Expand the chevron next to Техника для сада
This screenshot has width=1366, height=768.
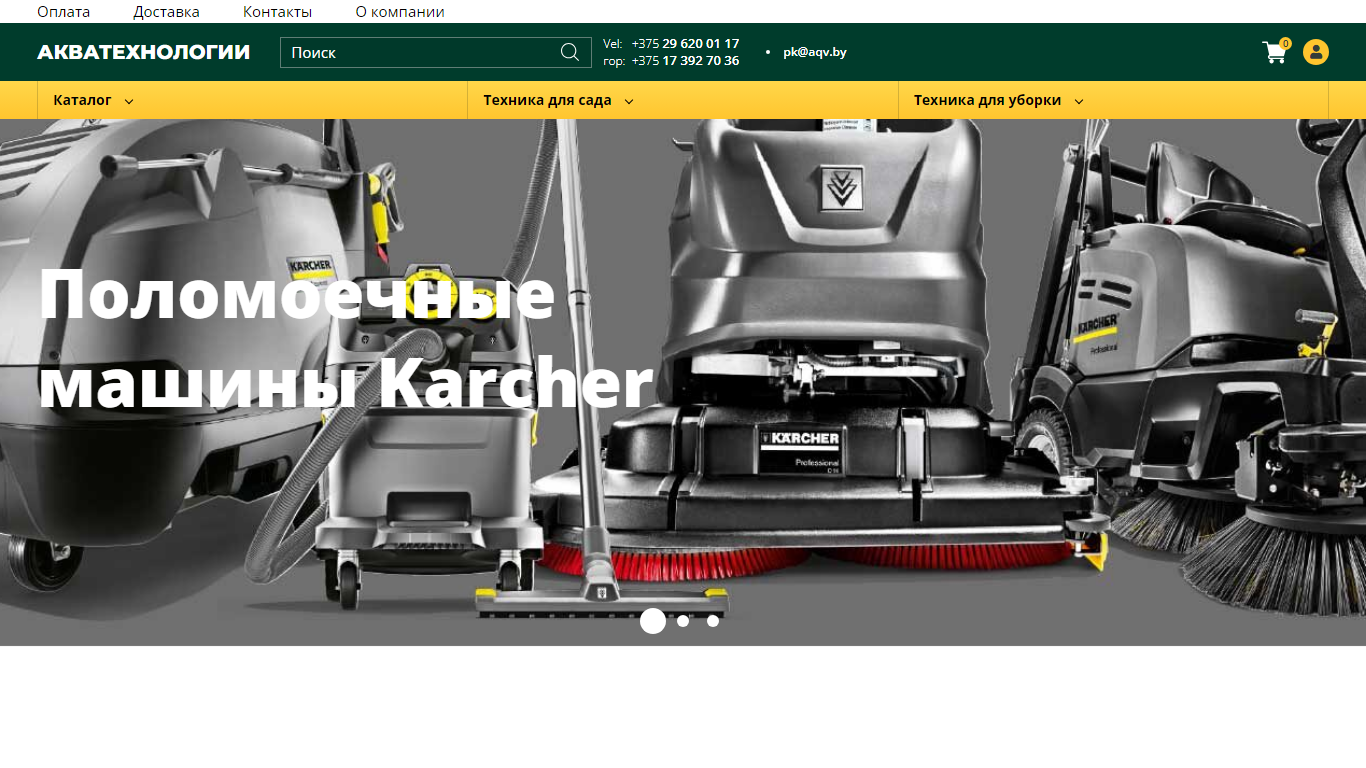(x=629, y=101)
